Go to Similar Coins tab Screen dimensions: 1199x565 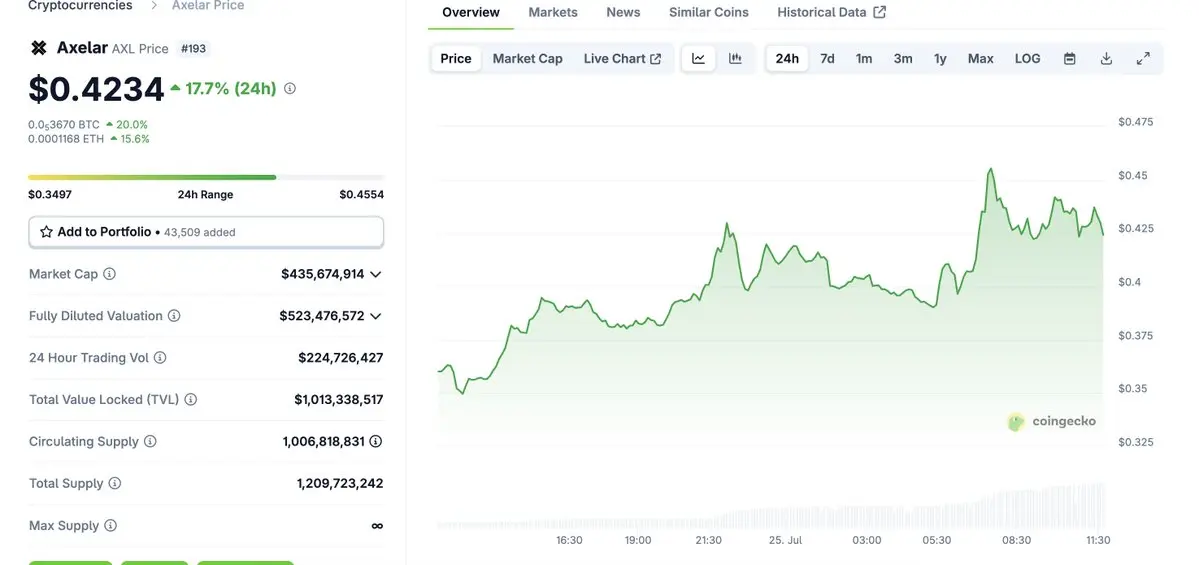pos(709,12)
